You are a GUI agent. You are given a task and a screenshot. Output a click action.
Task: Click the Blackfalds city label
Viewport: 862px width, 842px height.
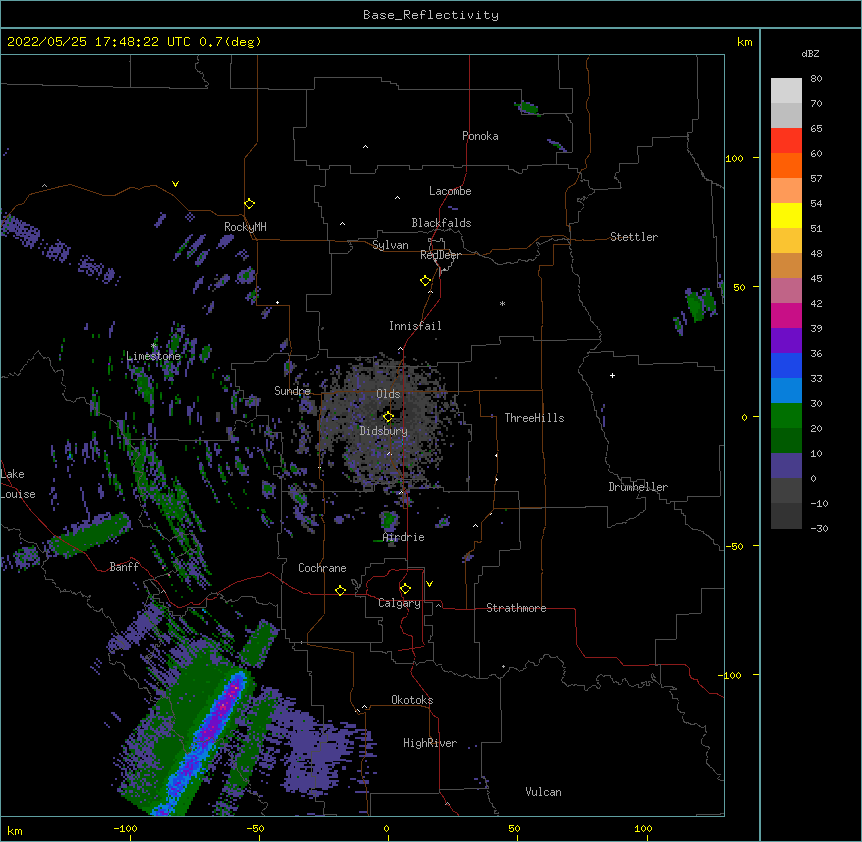click(x=441, y=223)
